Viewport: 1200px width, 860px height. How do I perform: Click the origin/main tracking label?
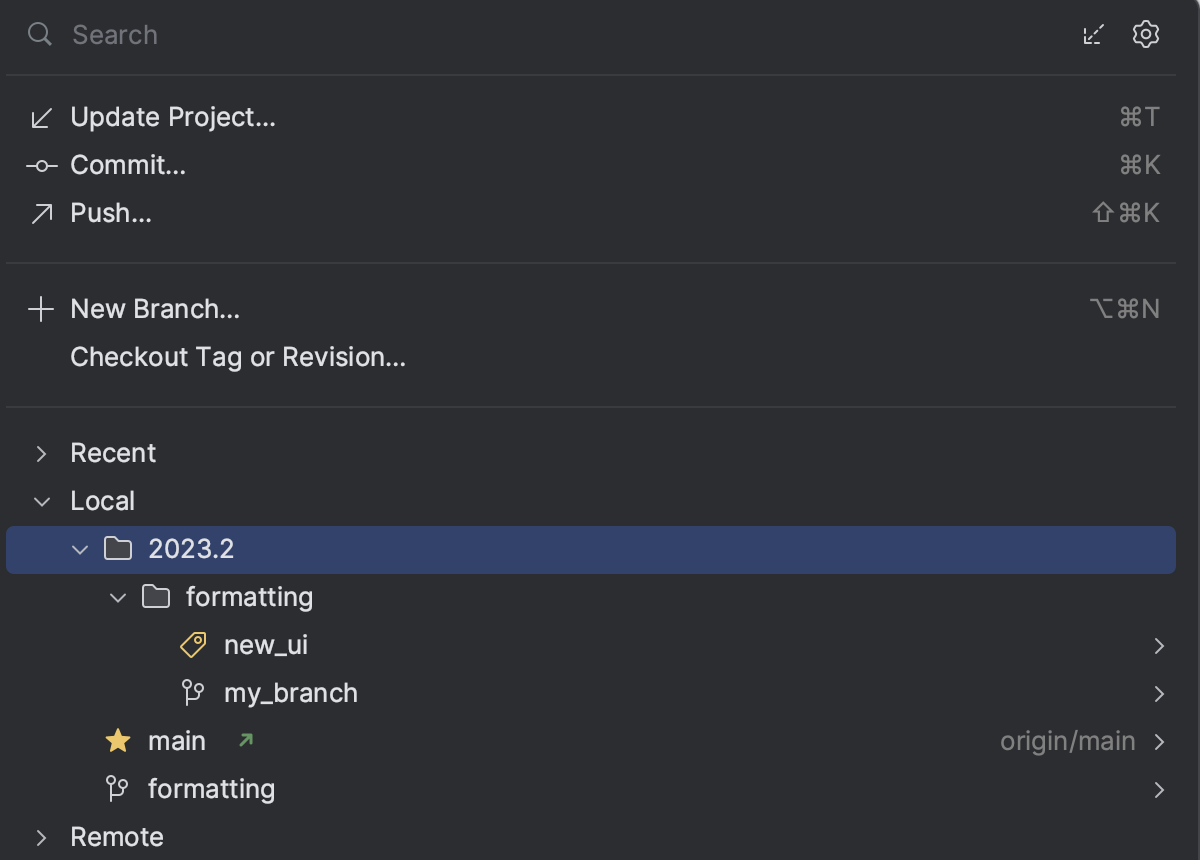pos(1066,740)
